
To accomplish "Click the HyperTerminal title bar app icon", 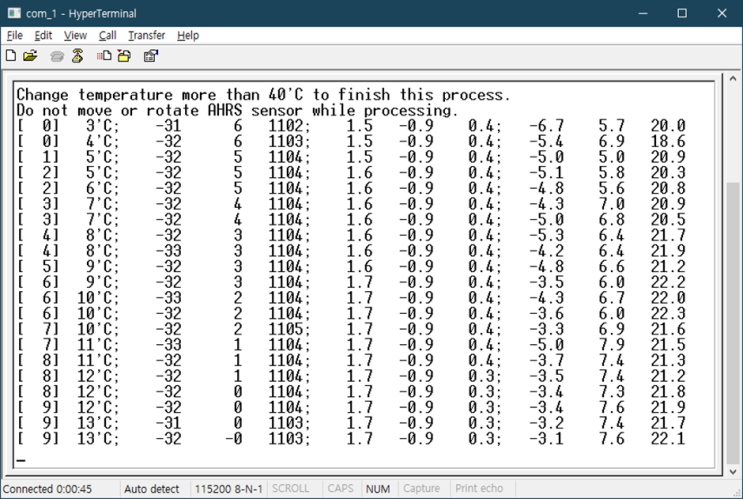I will 14,13.
